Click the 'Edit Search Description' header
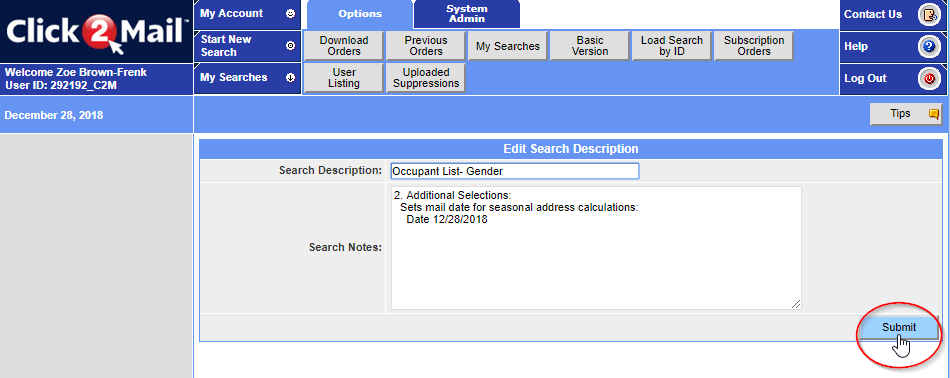 pos(570,149)
